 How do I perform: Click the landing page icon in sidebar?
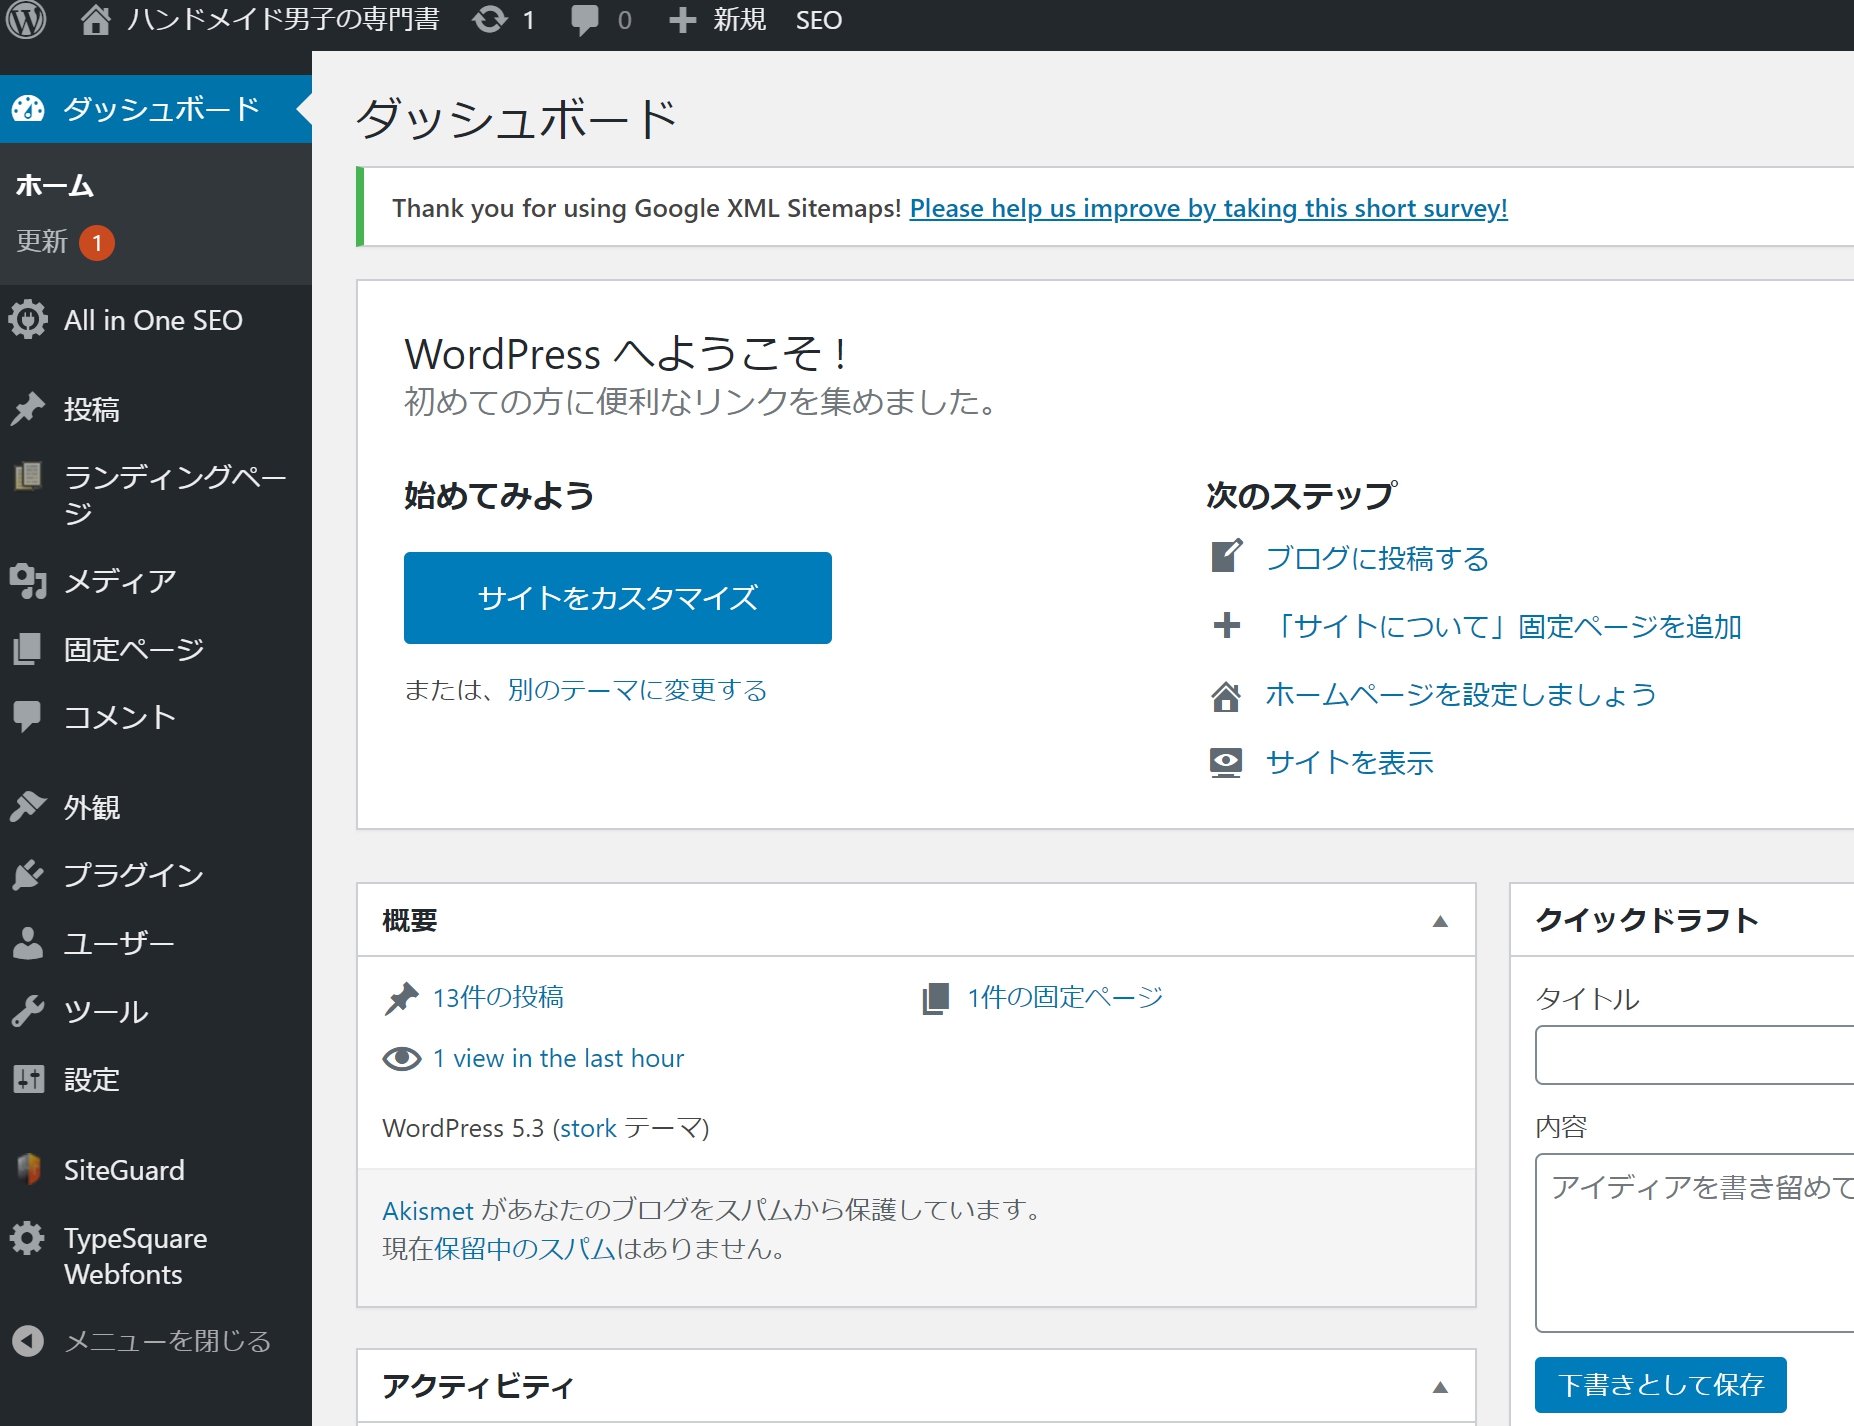coord(28,476)
